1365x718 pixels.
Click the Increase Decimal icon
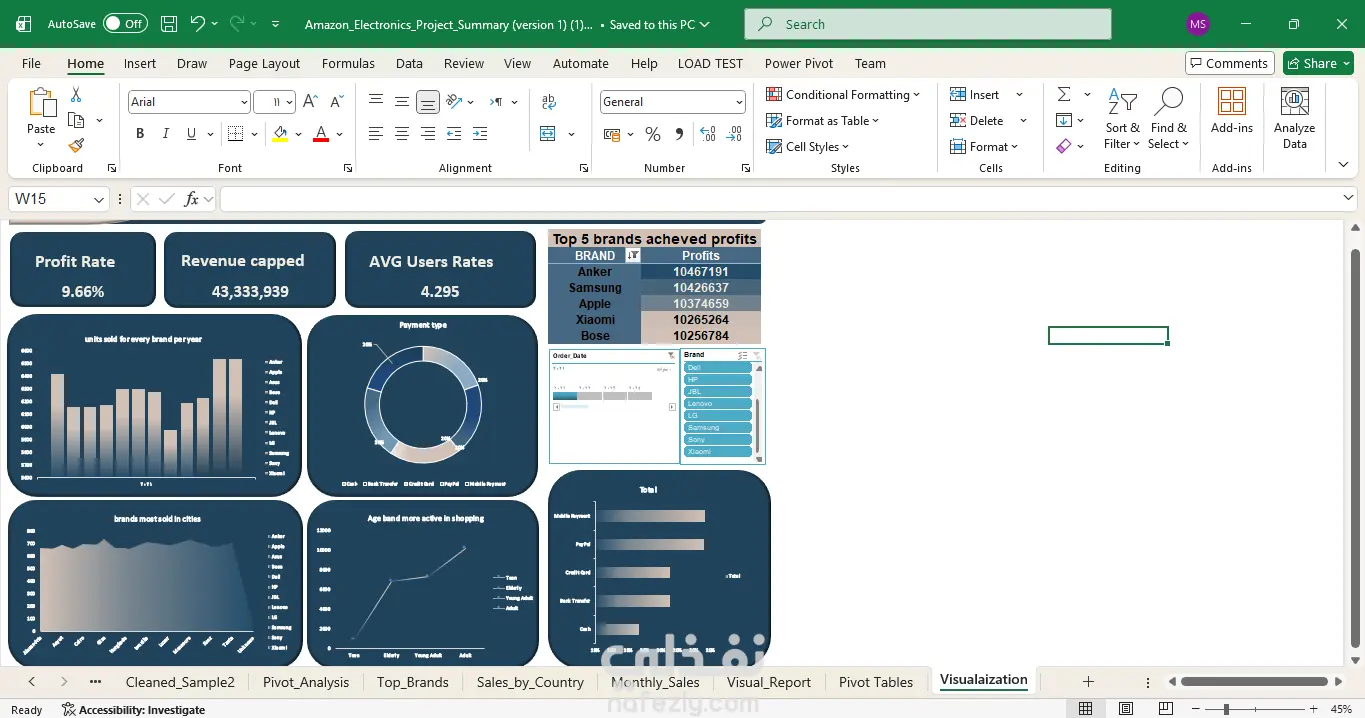(x=708, y=134)
